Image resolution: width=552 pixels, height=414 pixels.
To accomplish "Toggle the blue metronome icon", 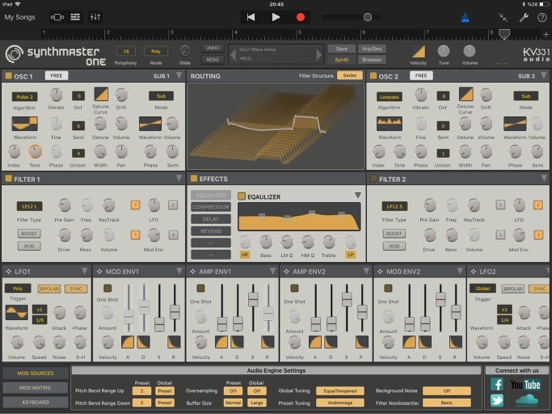I will coord(465,17).
